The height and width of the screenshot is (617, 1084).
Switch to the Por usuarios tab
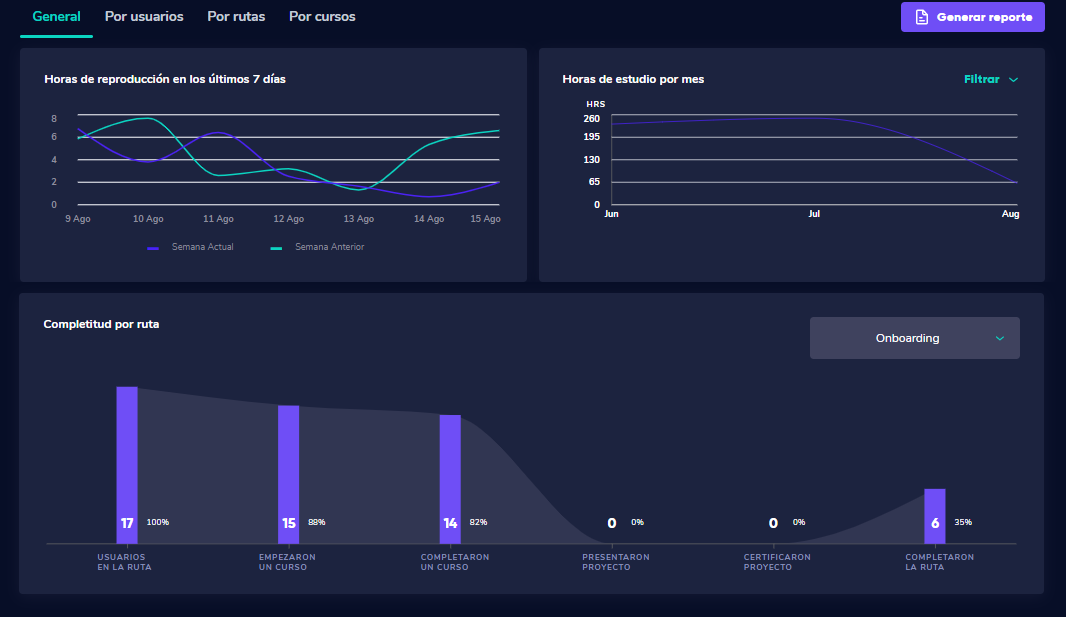(144, 16)
